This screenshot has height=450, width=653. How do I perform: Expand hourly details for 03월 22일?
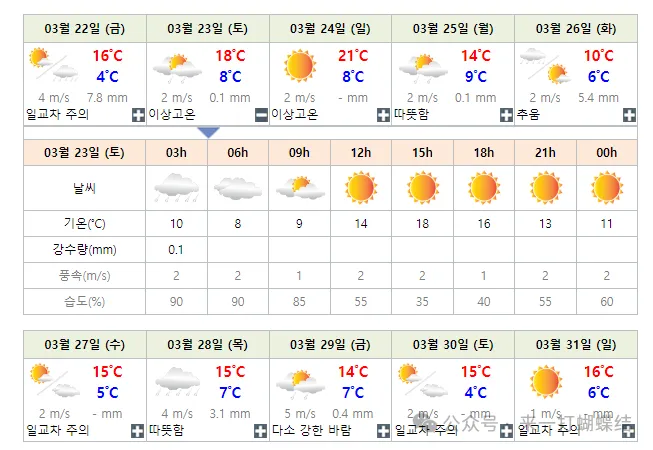[137, 115]
